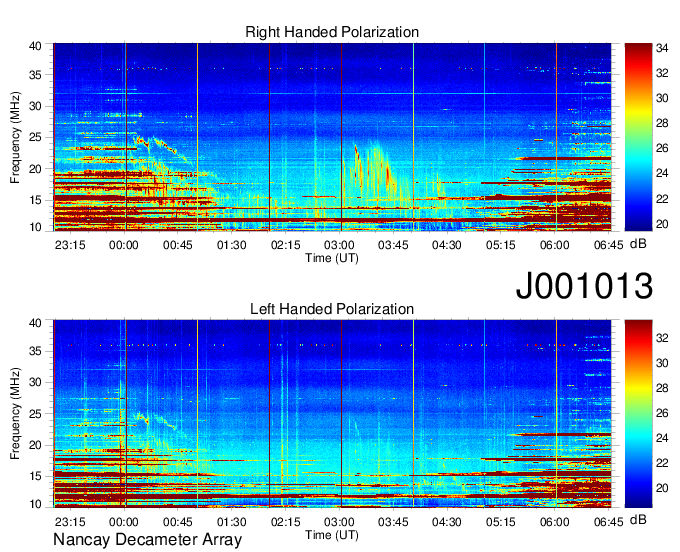Viewport: 680px width, 552px height.
Task: Click the 23:15 tick label on the top plot
Action: tap(70, 245)
